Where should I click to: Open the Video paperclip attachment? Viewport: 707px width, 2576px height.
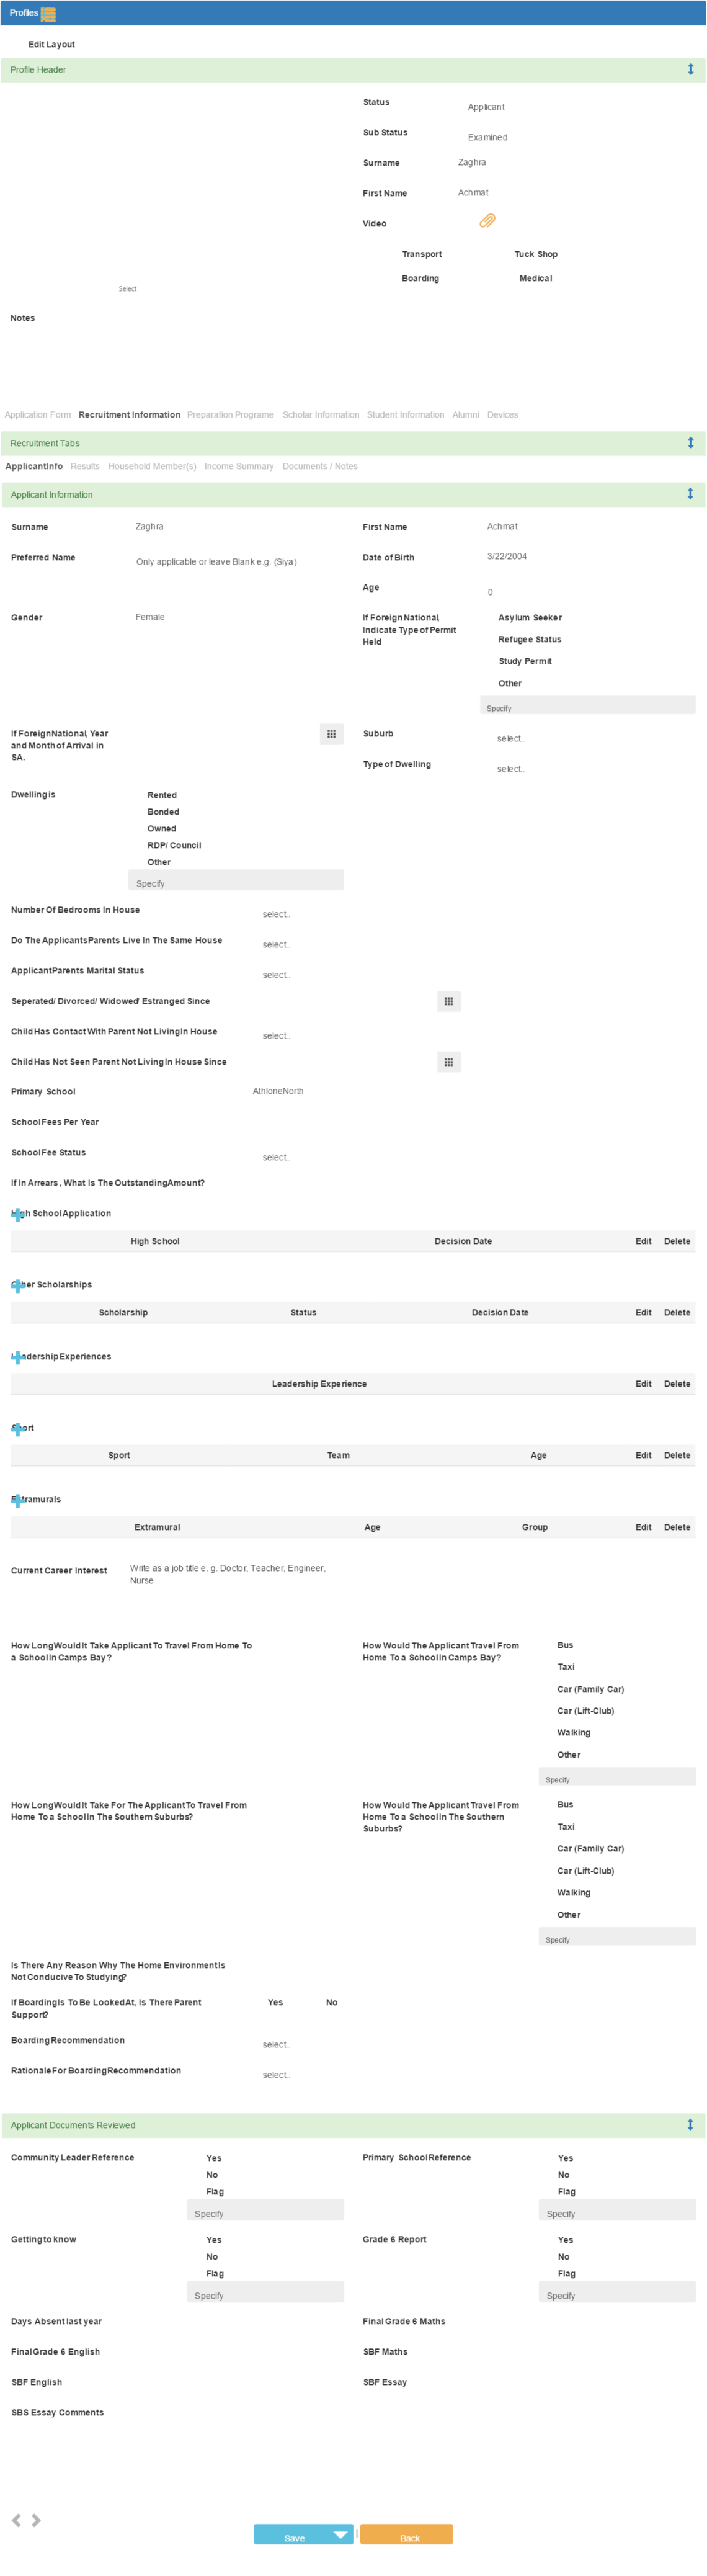[487, 221]
